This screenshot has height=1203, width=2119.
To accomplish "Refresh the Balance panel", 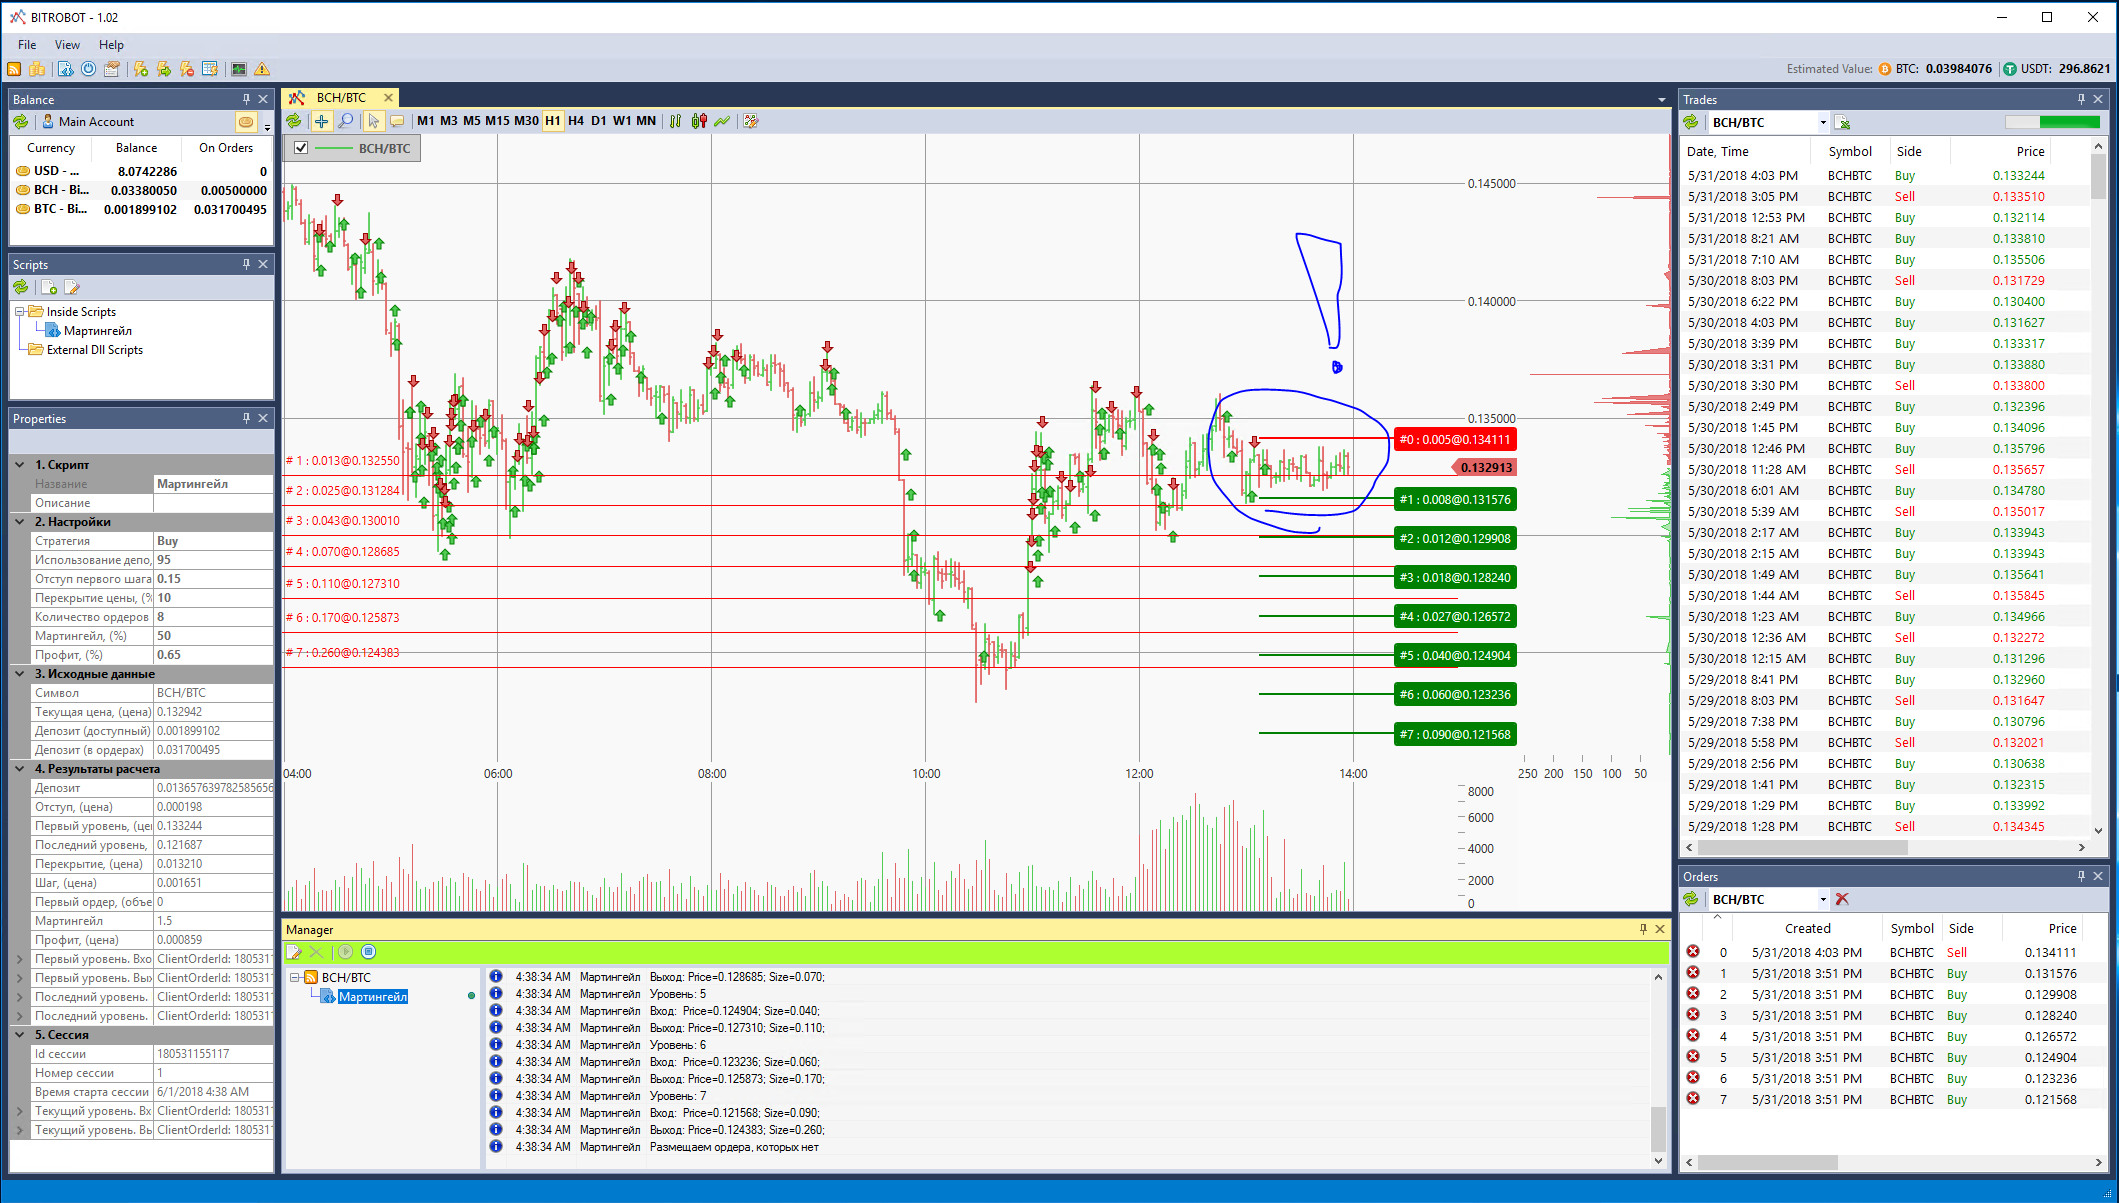I will 21,122.
